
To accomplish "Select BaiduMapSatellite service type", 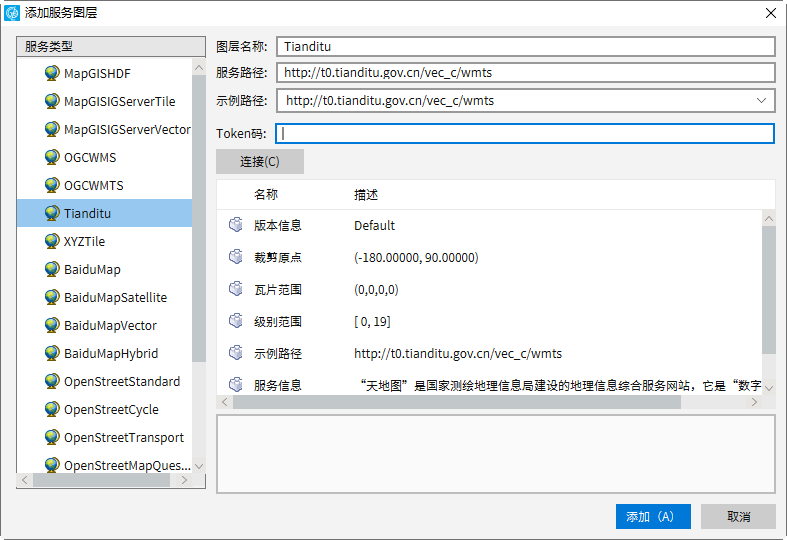I will [x=115, y=298].
